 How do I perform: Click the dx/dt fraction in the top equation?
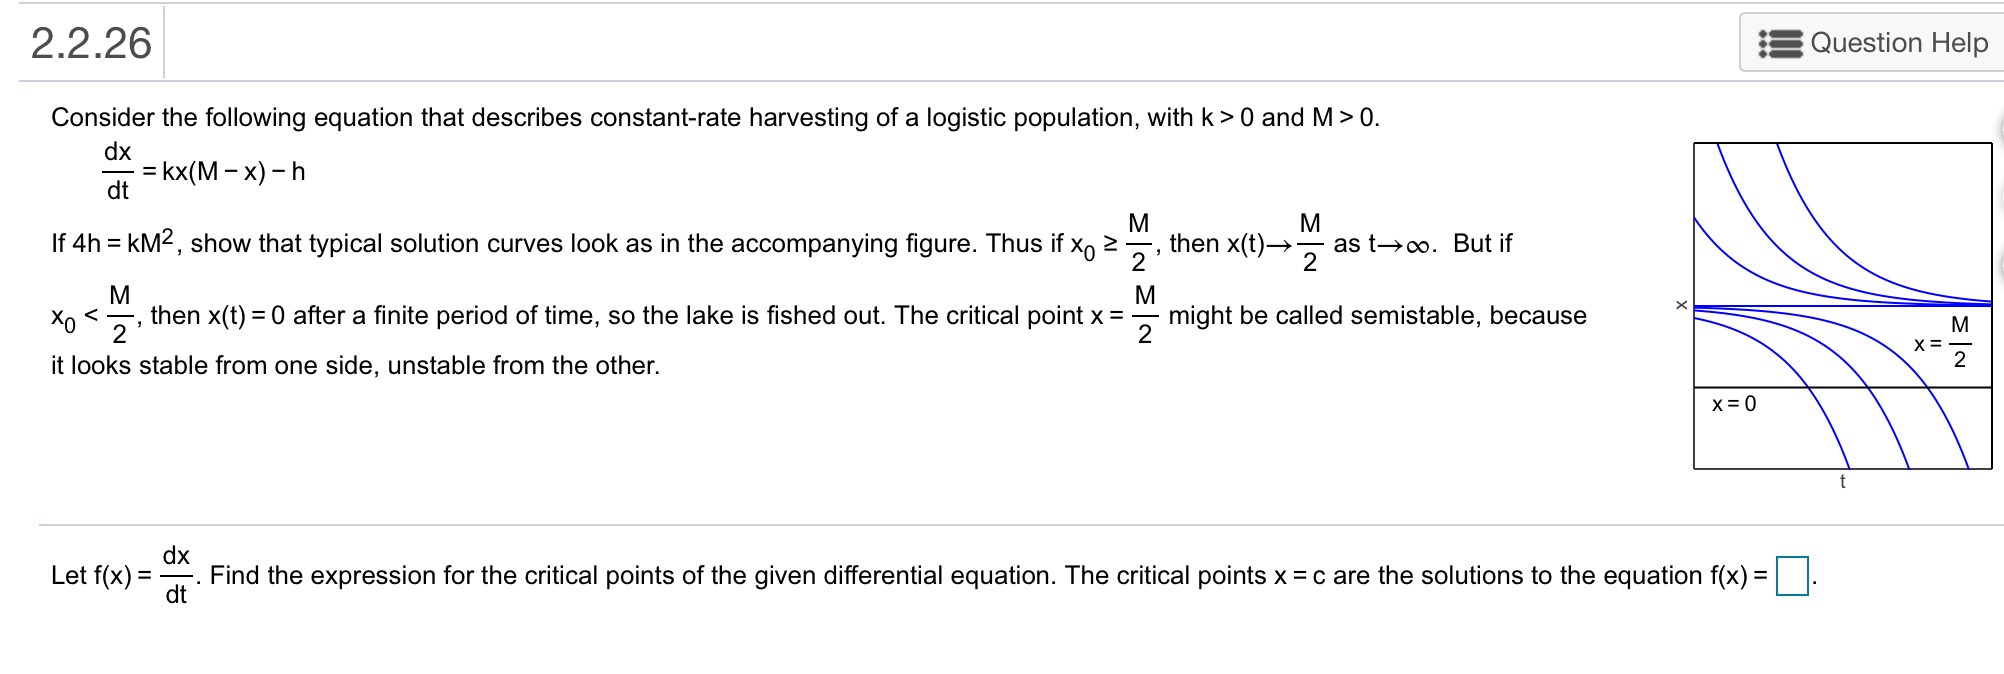pyautogui.click(x=118, y=171)
